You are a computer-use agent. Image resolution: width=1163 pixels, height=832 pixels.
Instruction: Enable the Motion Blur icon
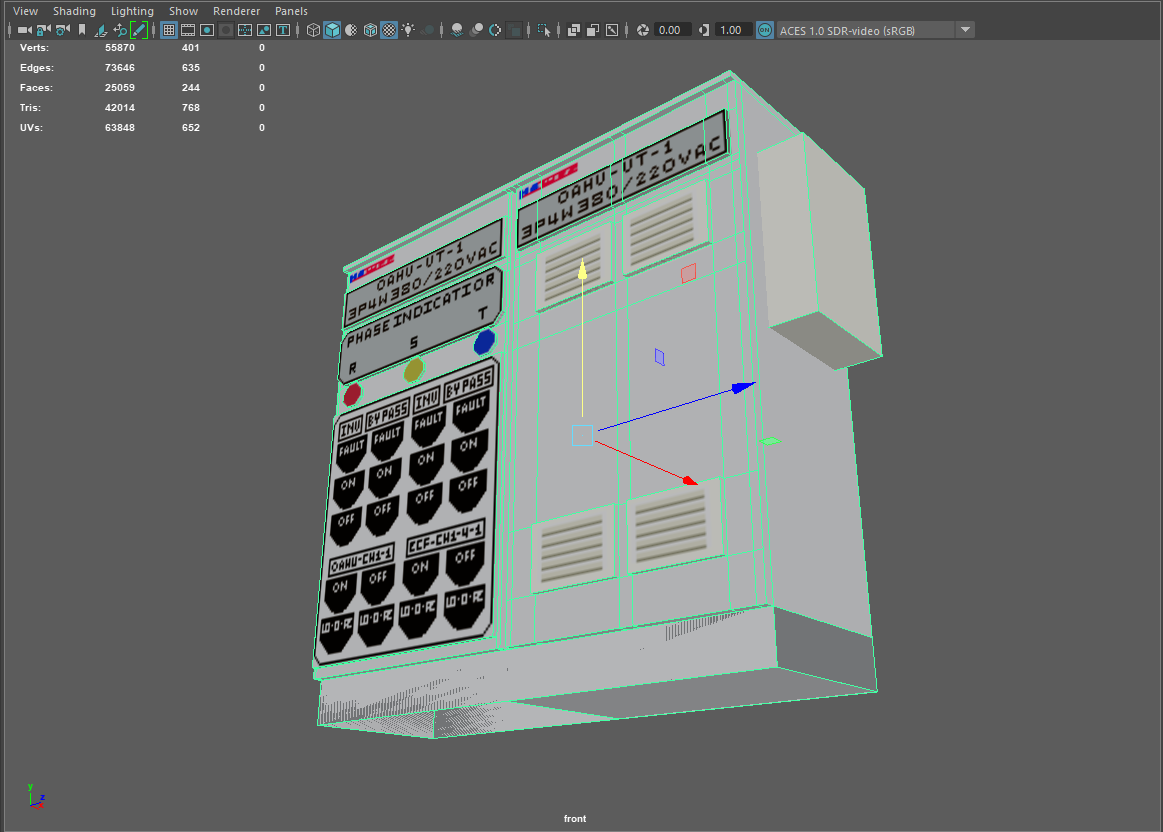click(476, 30)
